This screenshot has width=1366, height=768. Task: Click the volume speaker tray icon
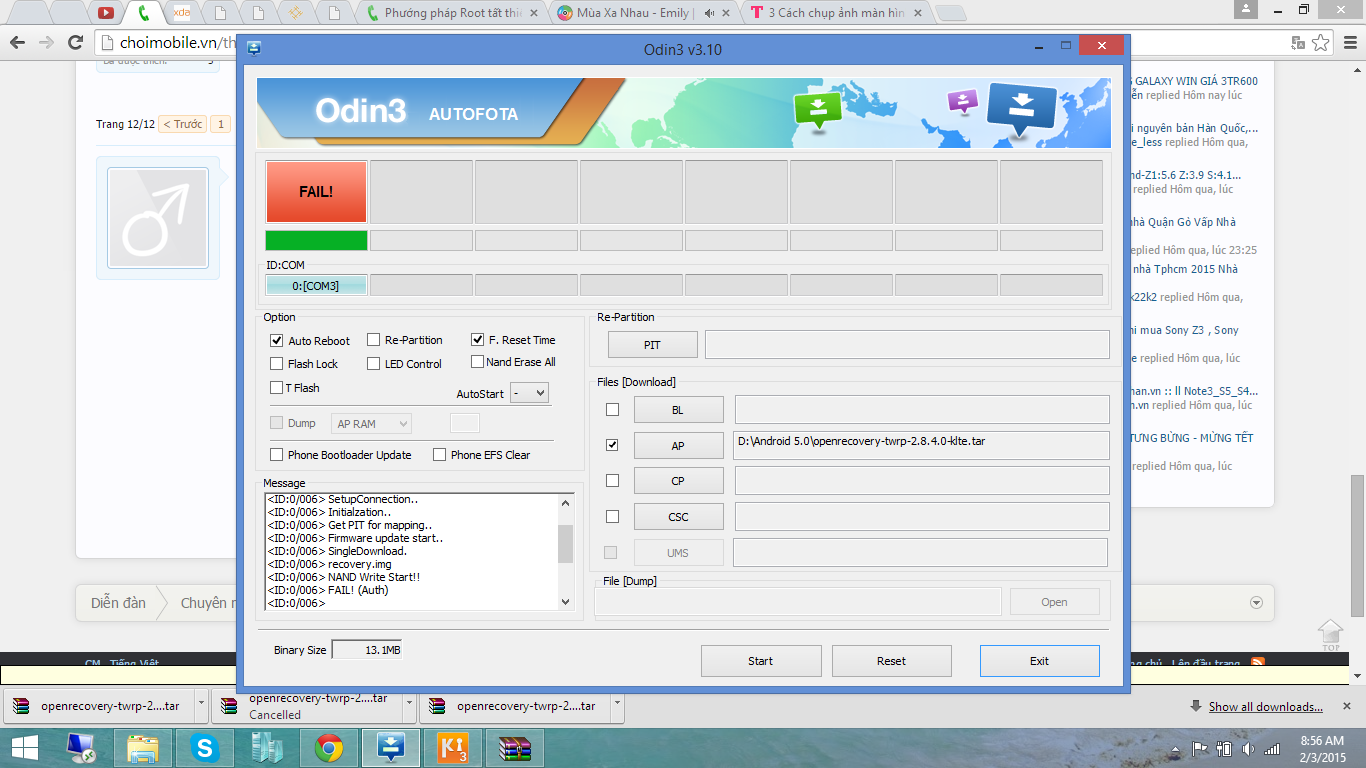1248,749
